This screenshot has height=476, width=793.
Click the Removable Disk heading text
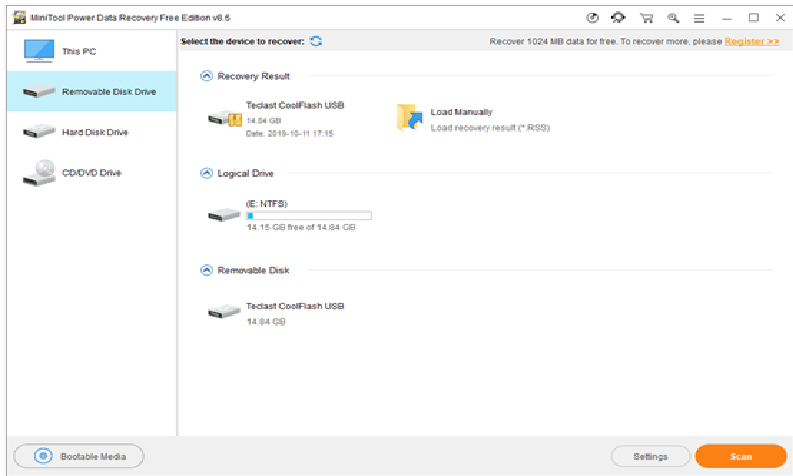tap(253, 270)
